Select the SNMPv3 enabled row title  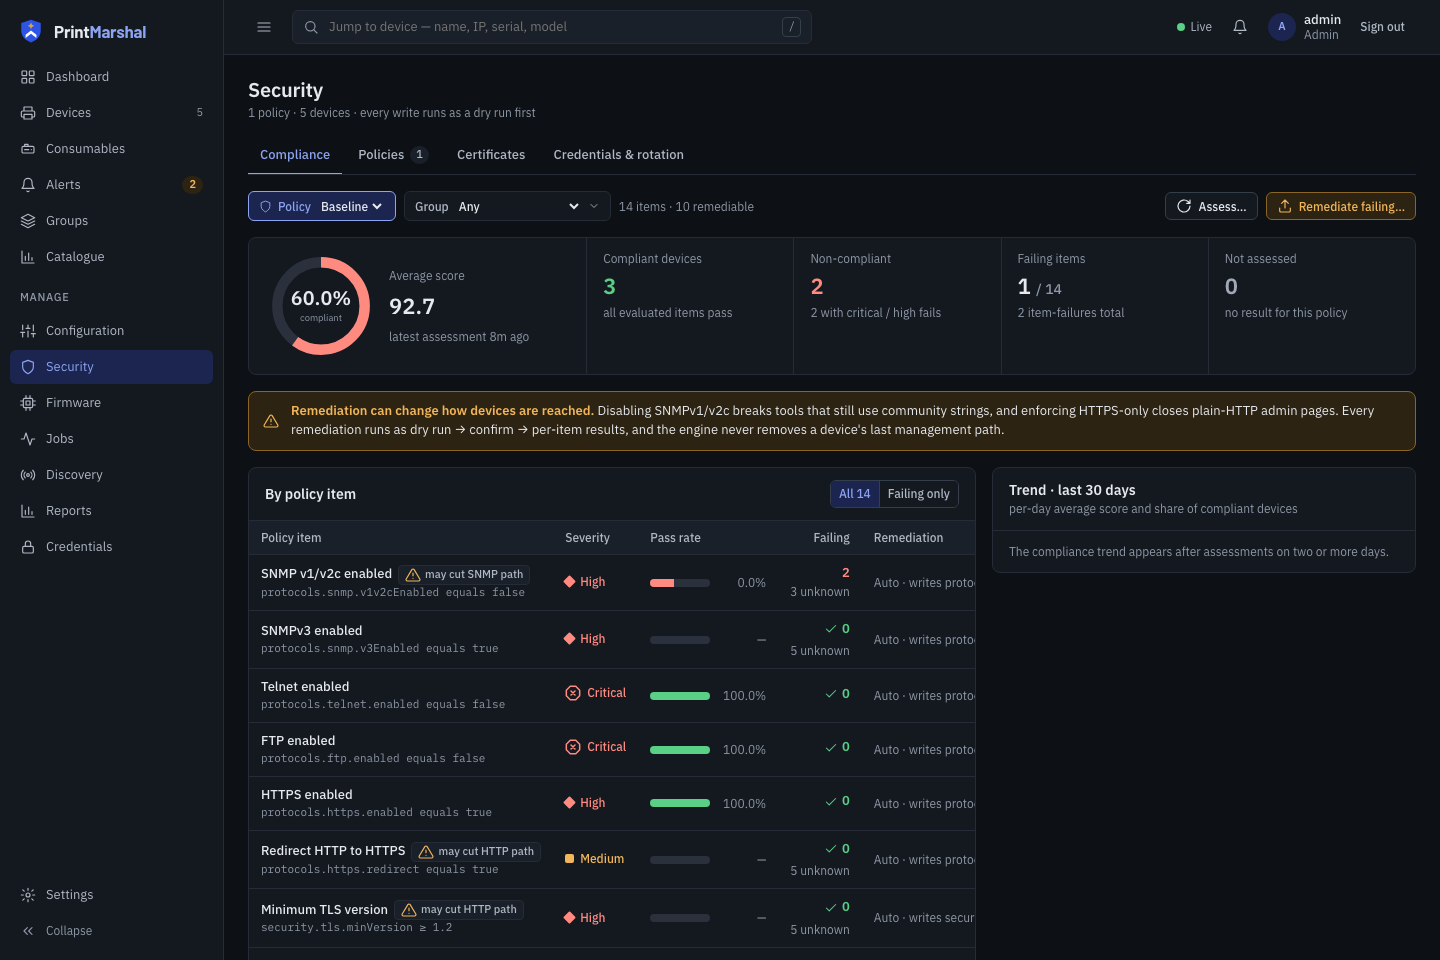[x=312, y=631]
